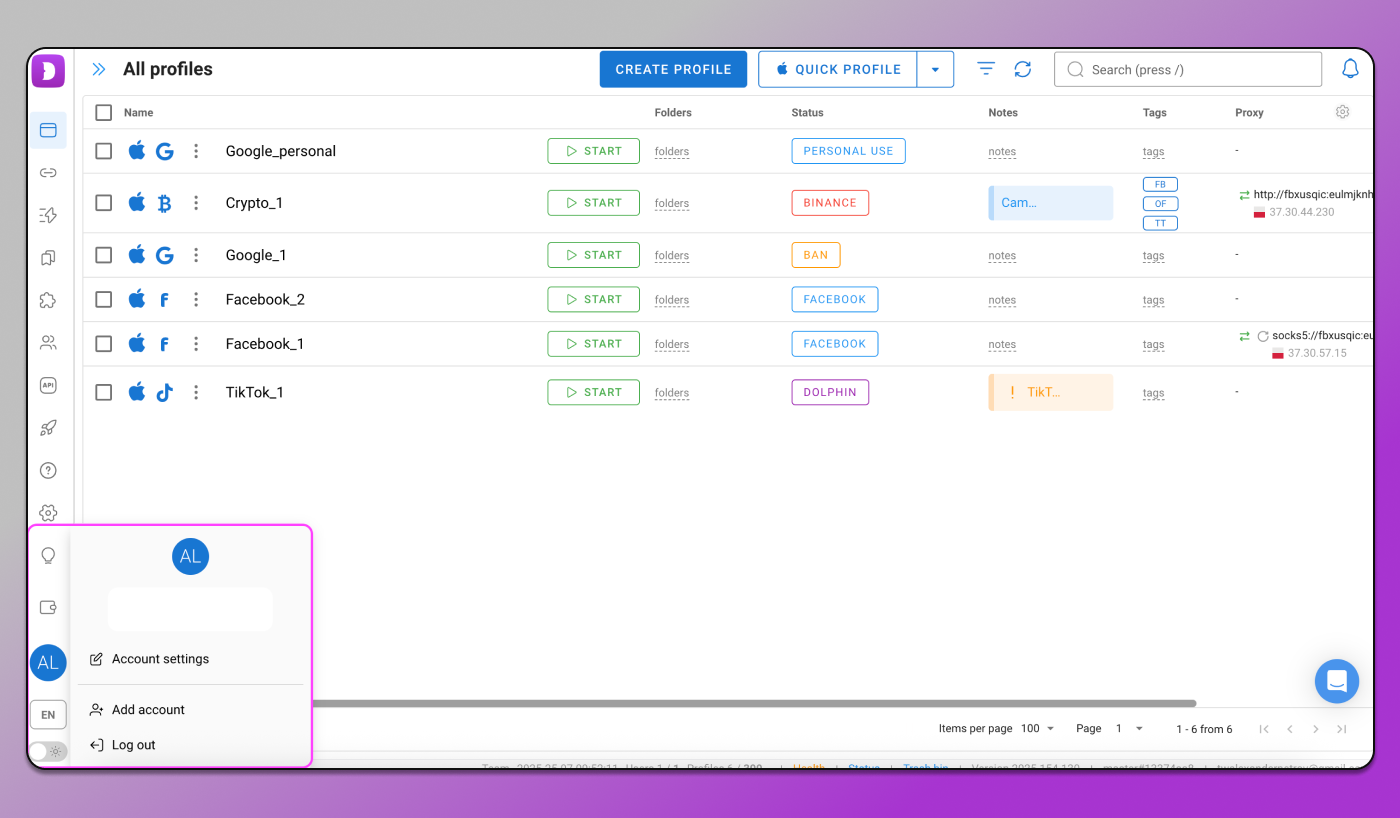This screenshot has width=1400, height=818.
Task: Open the sidebar settings gear
Action: click(48, 513)
